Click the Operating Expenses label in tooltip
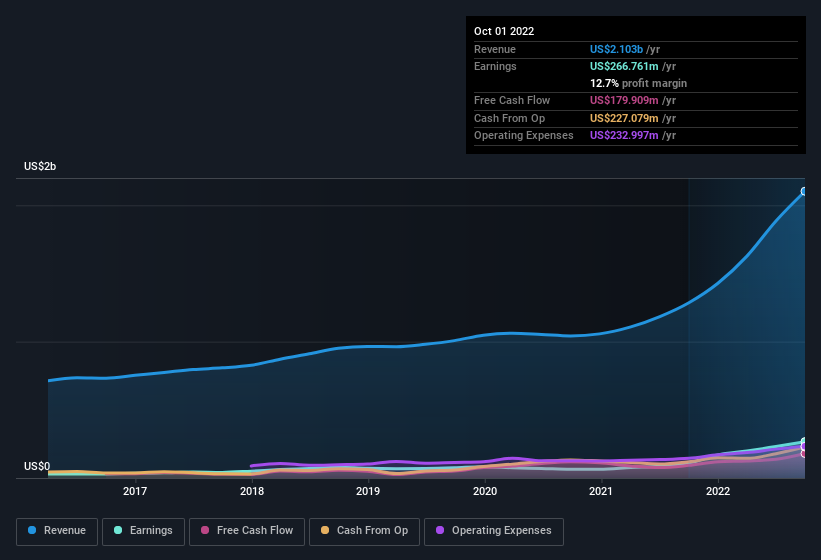 tap(524, 136)
